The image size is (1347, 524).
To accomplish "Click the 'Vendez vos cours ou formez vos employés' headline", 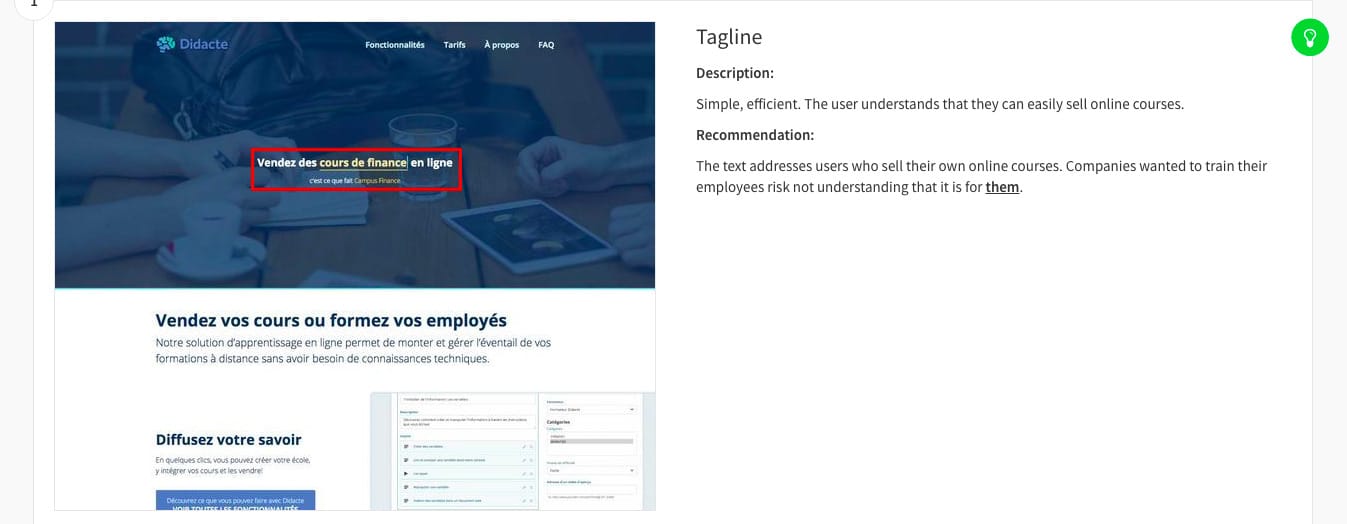I will [x=331, y=320].
